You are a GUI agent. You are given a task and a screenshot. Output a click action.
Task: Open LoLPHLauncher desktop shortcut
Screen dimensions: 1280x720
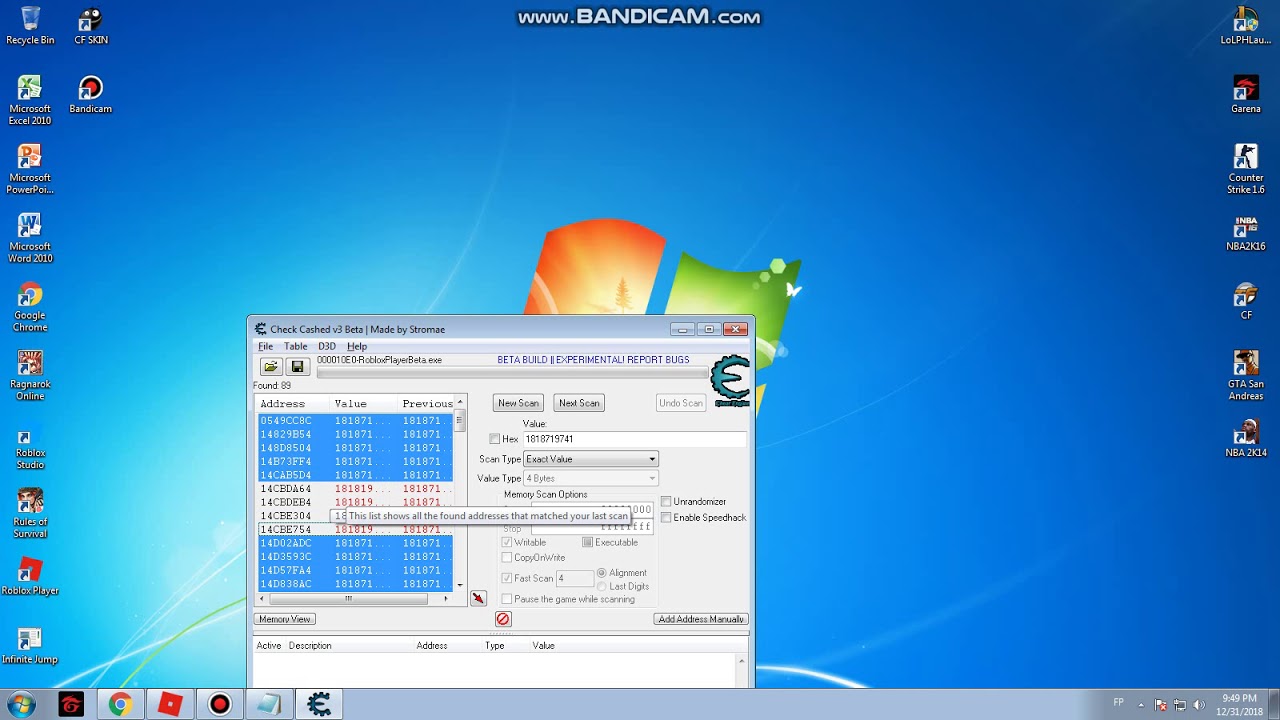coord(1246,26)
